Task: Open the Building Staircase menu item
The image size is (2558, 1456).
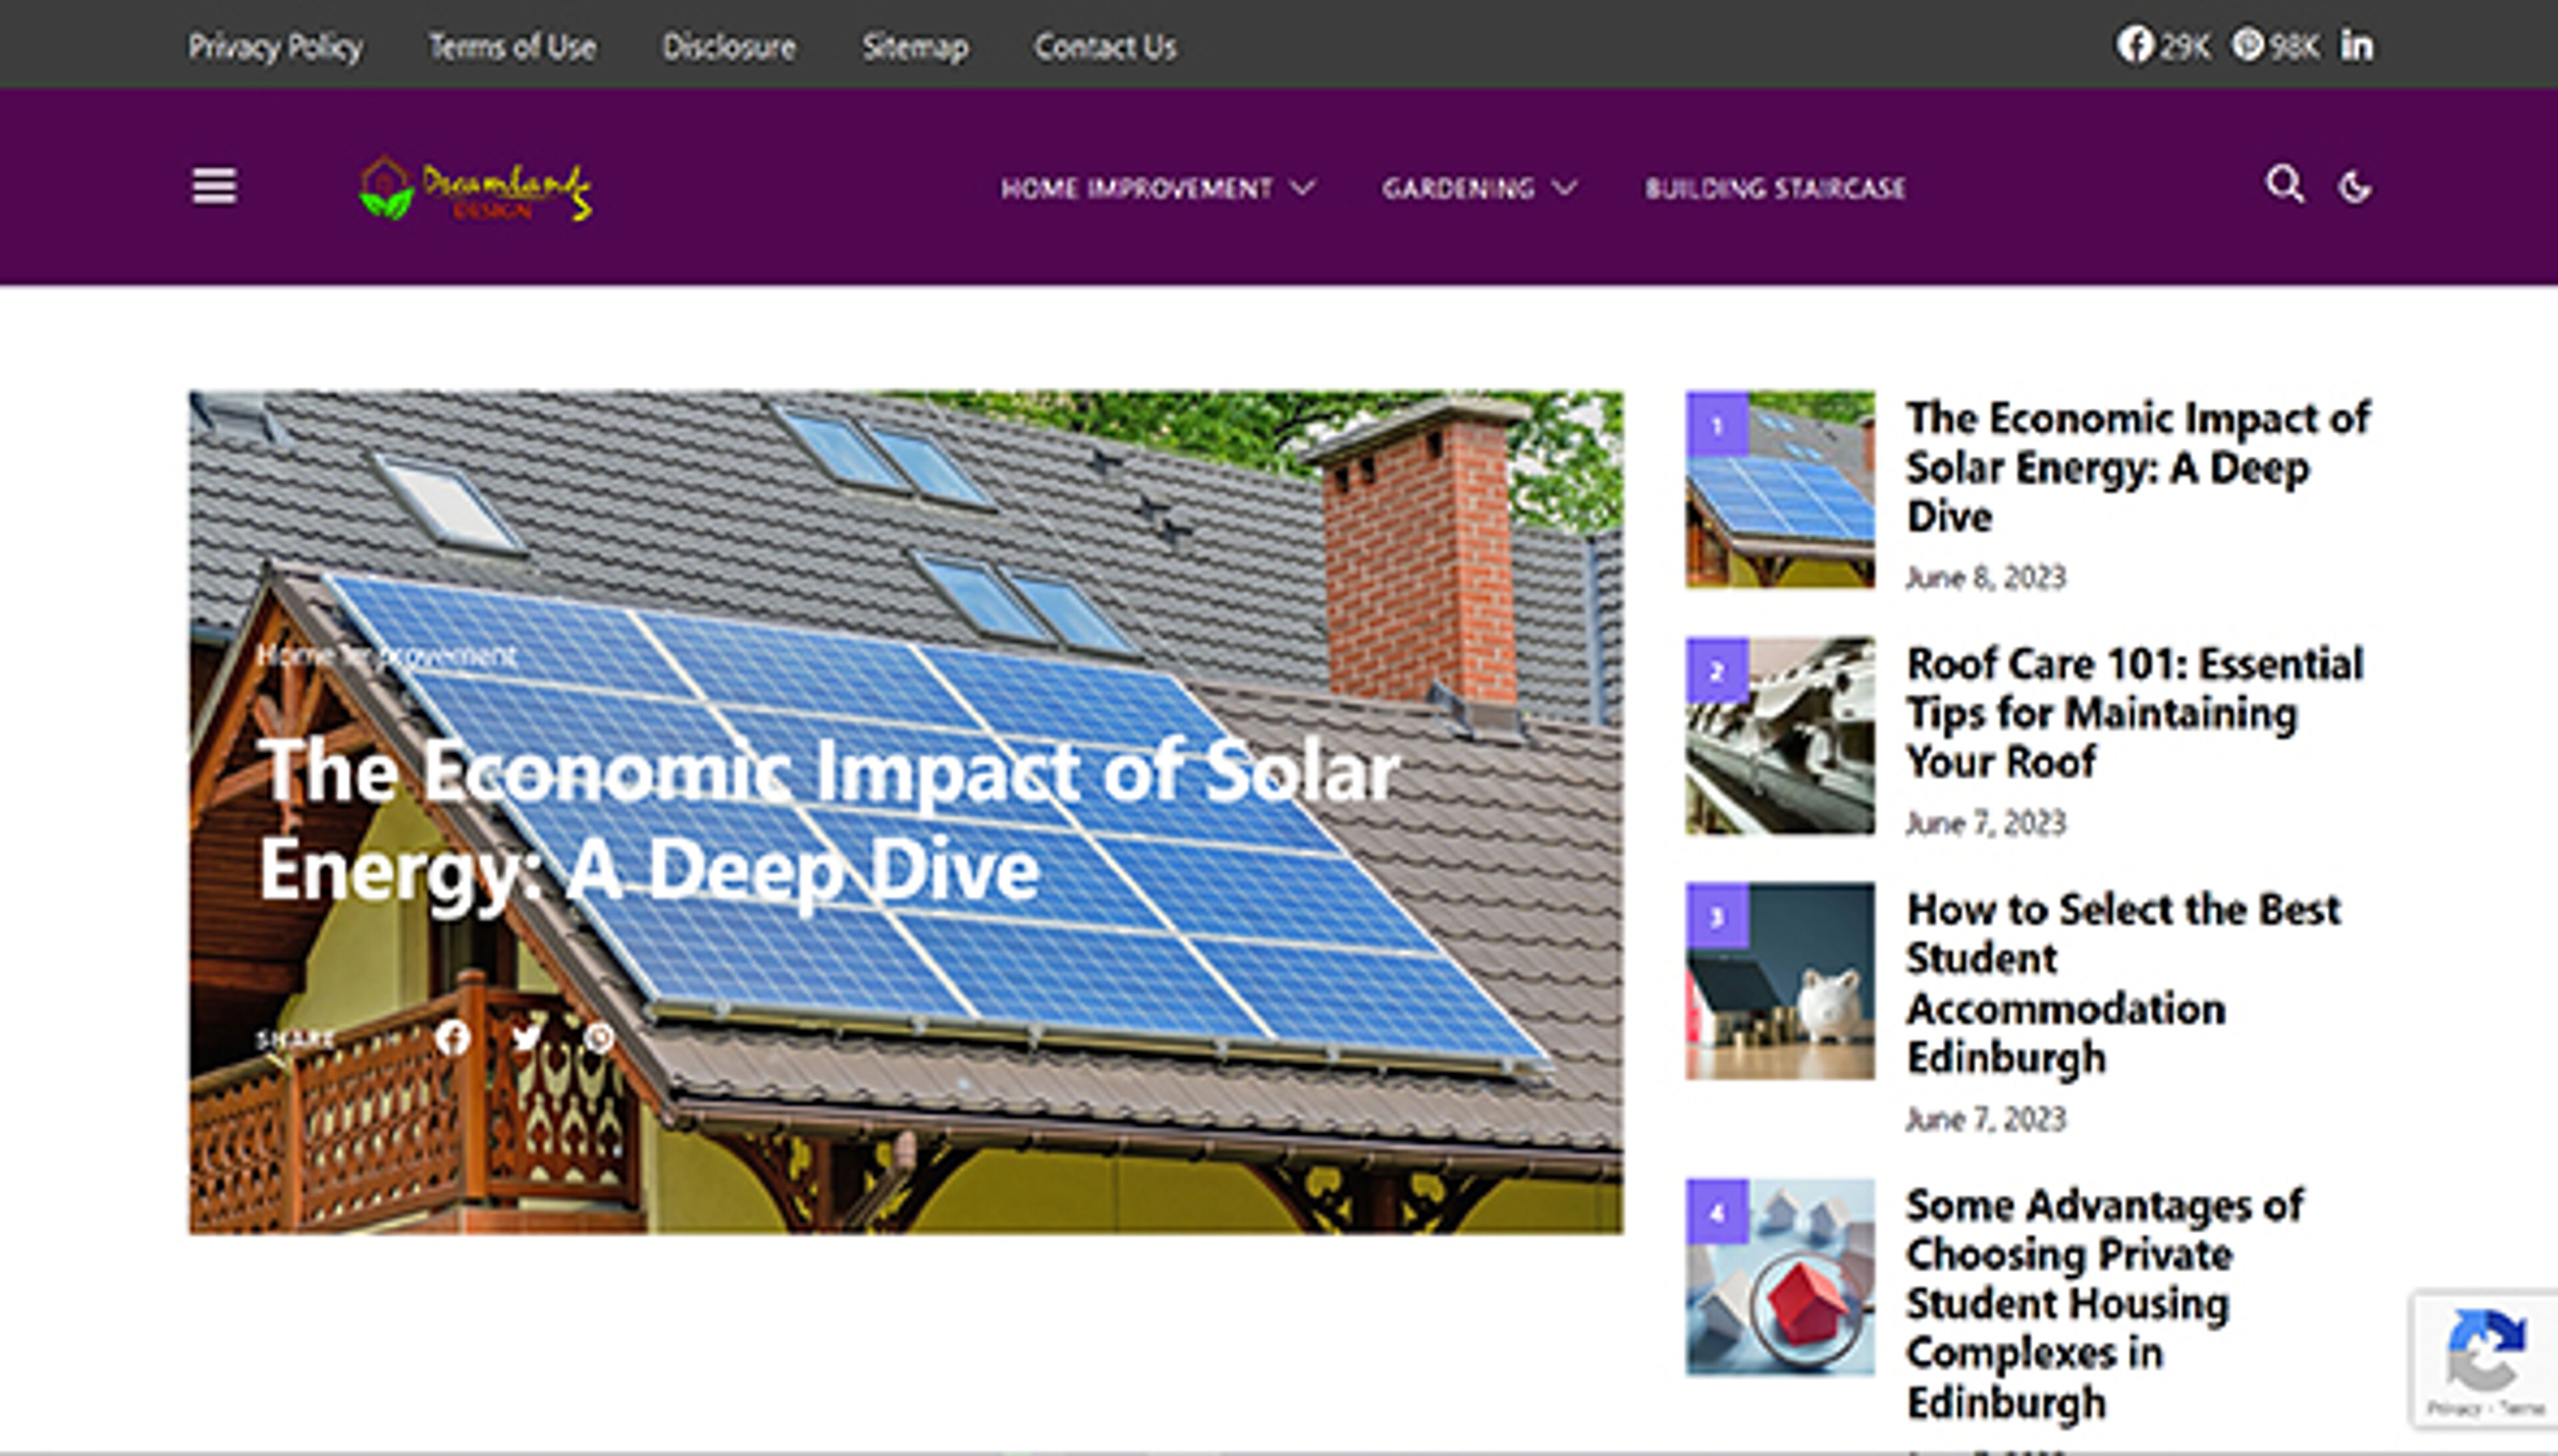Action: pos(1775,188)
